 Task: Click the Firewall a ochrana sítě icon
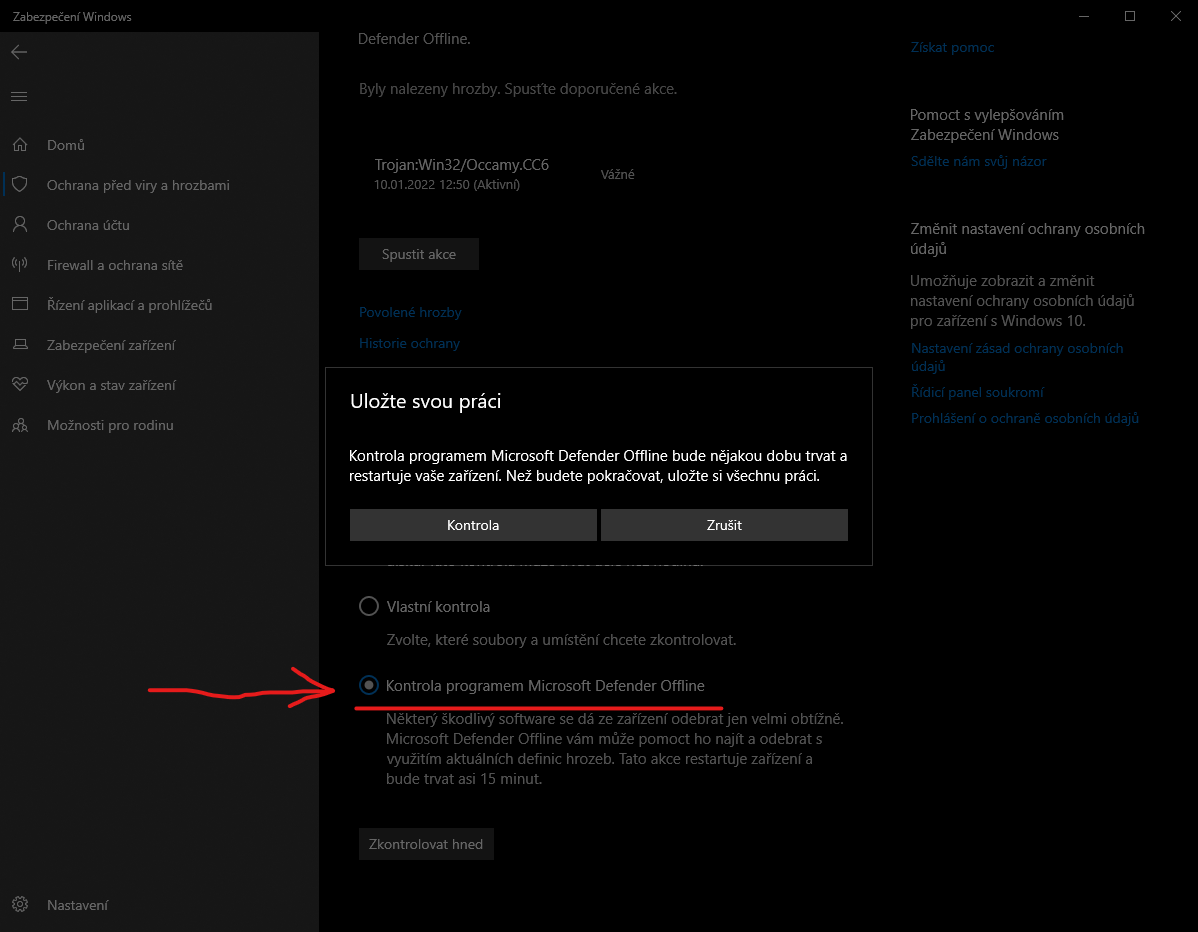coord(20,265)
